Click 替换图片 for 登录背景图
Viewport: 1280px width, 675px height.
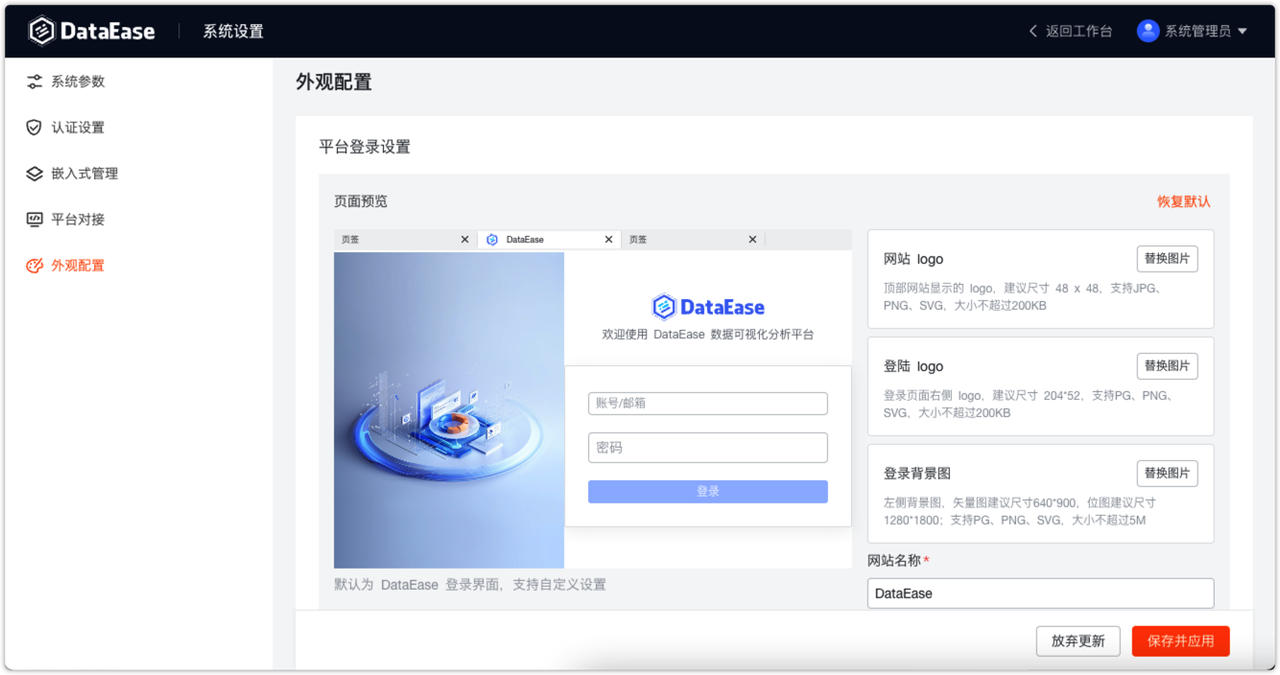point(1167,472)
